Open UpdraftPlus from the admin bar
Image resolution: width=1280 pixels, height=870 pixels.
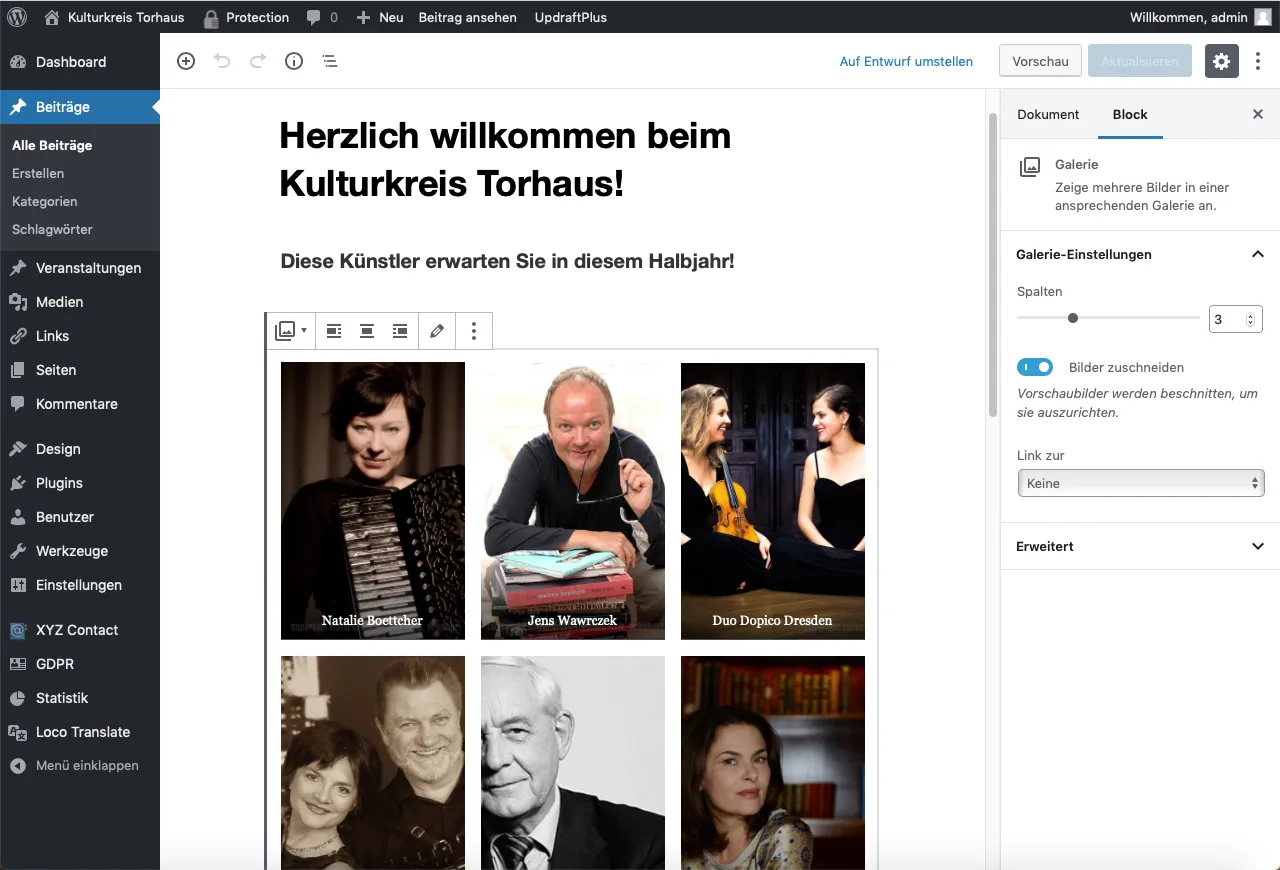570,17
